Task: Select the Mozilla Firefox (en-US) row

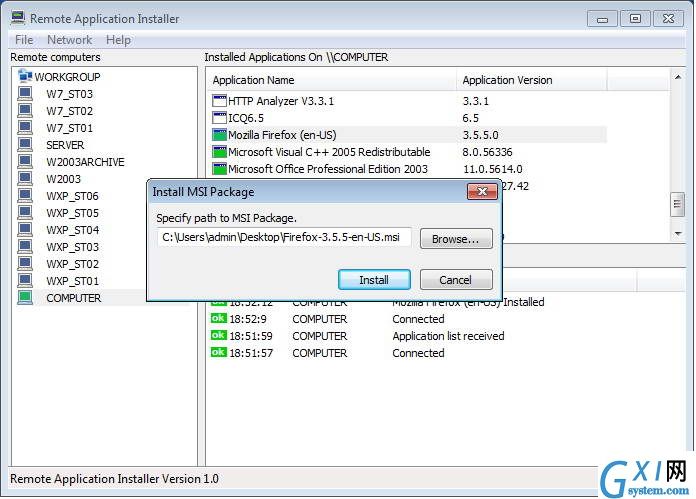Action: click(x=408, y=135)
